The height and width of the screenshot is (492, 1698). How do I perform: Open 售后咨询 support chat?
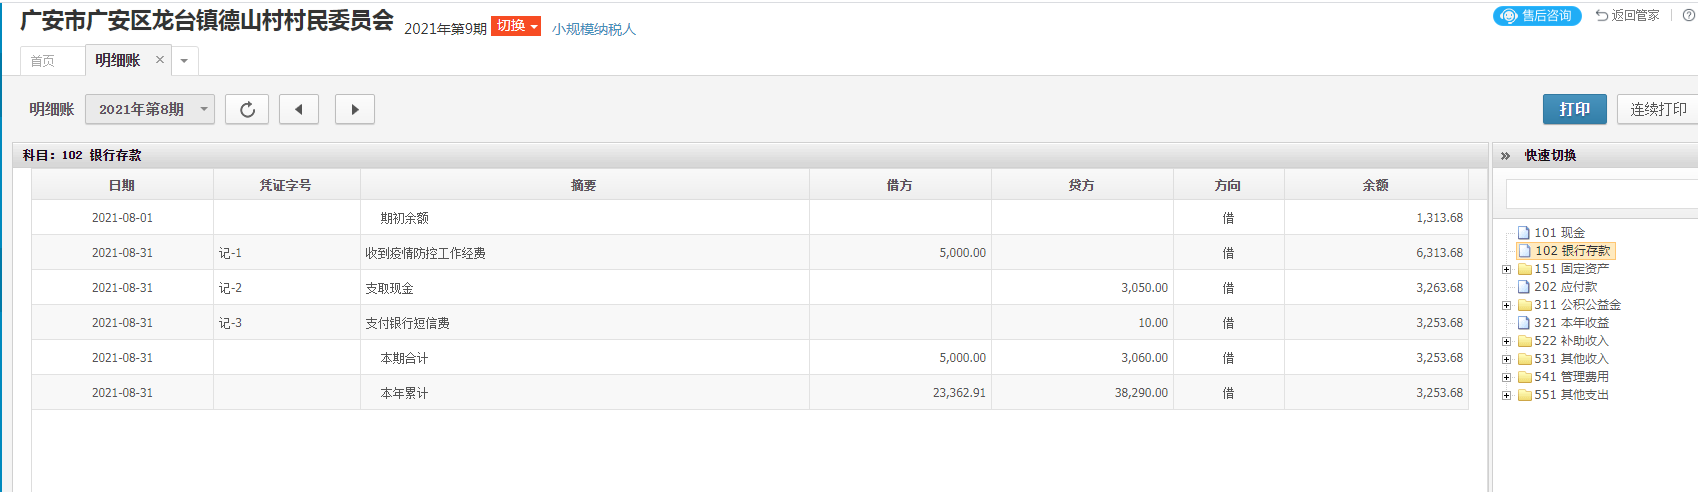[1537, 16]
